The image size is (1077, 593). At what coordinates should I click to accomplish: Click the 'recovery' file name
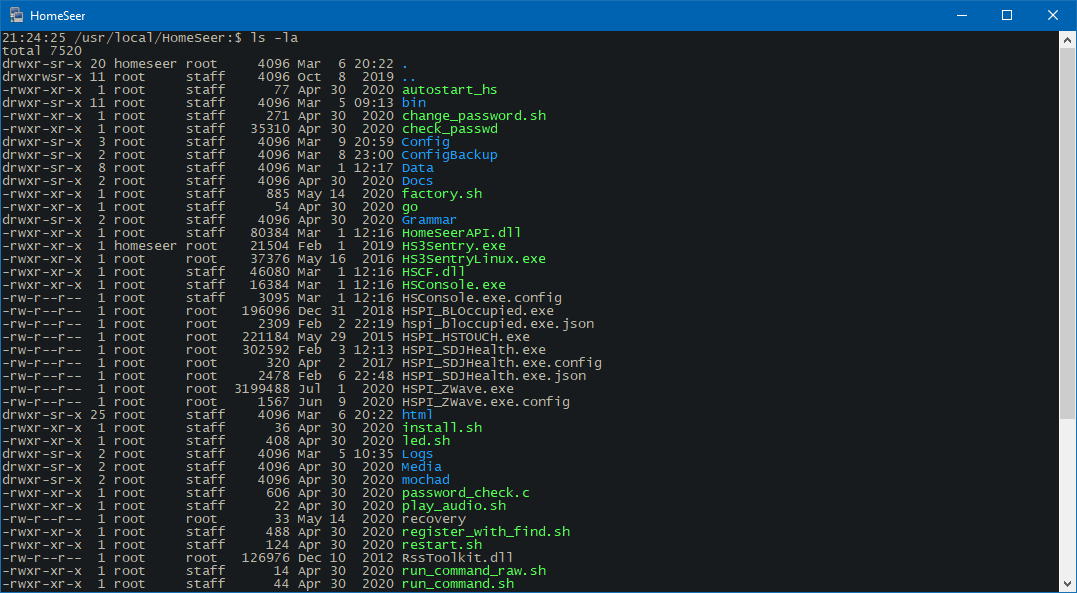pyautogui.click(x=433, y=519)
